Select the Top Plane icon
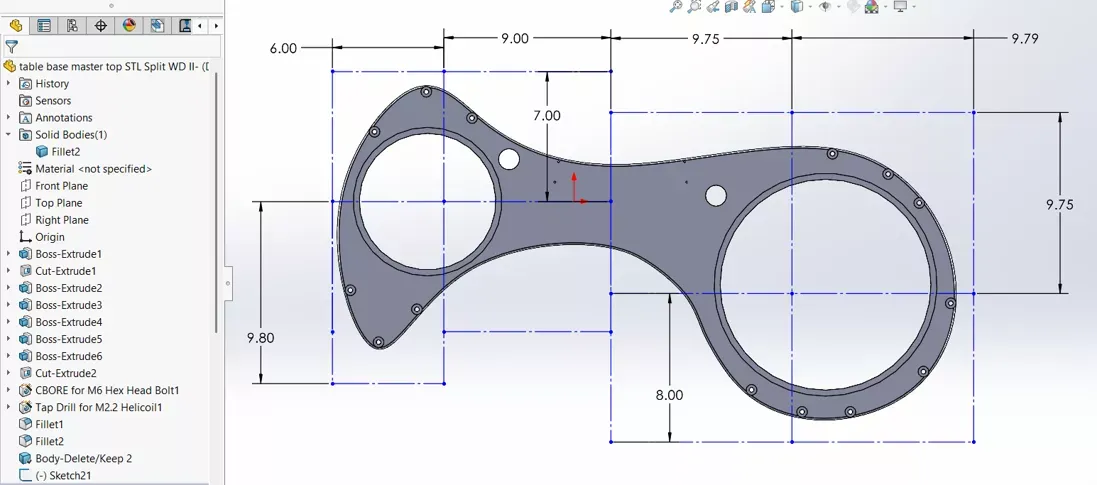The image size is (1097, 485). [26, 203]
